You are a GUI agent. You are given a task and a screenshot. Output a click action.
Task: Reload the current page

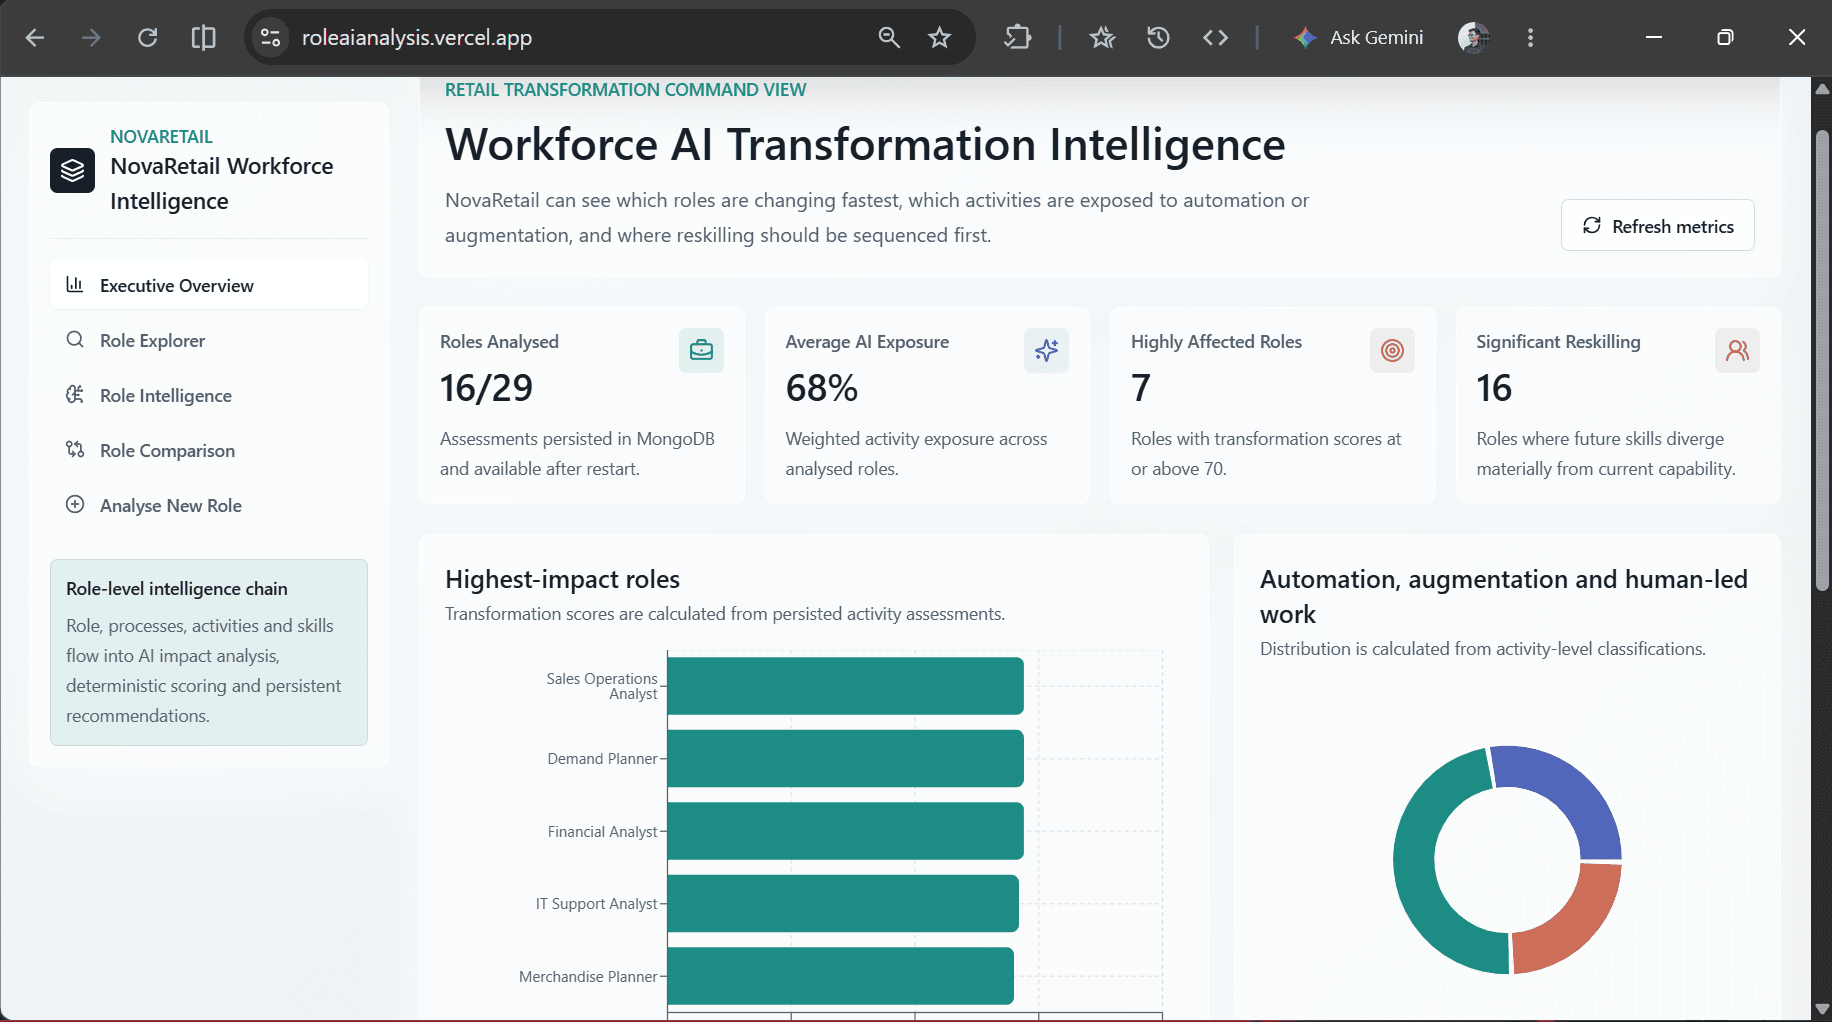coord(147,38)
